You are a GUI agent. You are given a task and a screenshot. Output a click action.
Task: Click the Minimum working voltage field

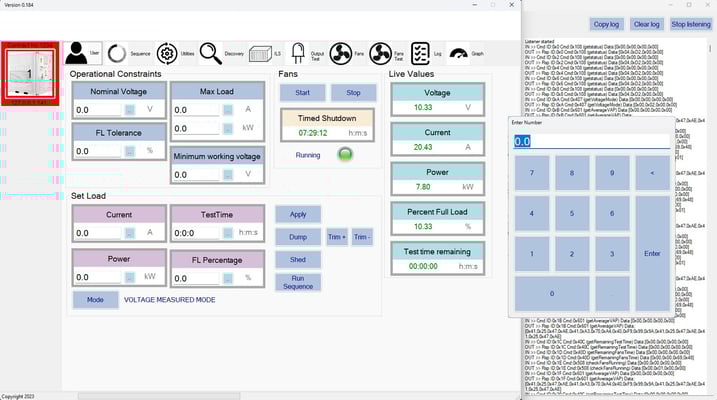point(196,175)
